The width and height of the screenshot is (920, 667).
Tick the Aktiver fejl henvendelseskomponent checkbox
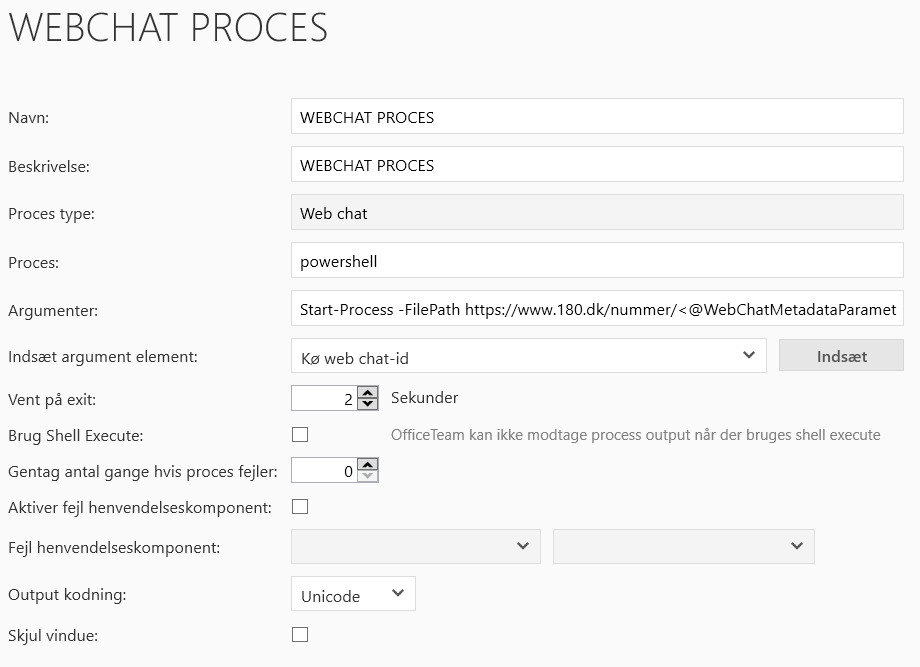(x=300, y=507)
